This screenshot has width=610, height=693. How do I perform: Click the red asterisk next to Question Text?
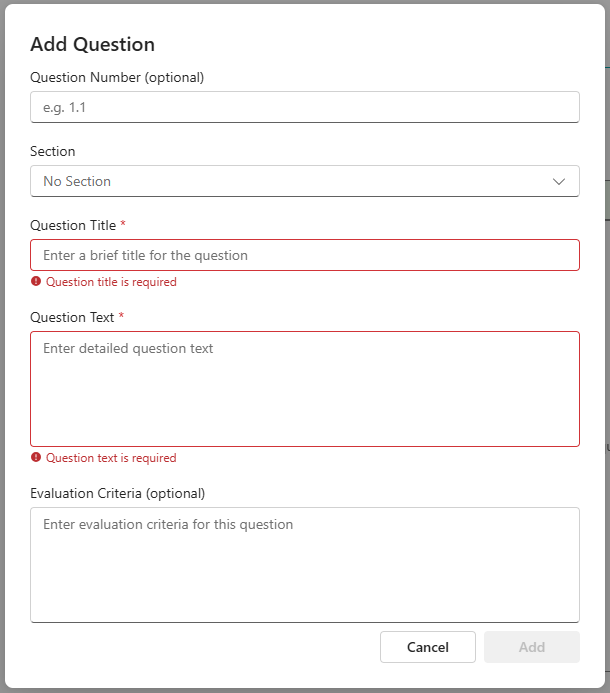click(x=121, y=315)
